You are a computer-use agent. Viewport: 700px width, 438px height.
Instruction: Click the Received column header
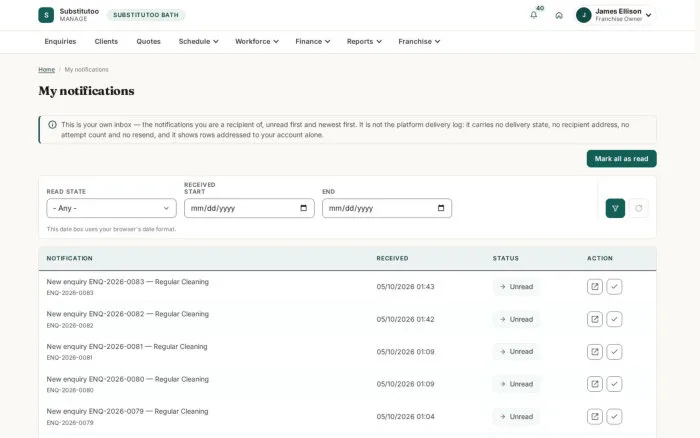tap(392, 258)
